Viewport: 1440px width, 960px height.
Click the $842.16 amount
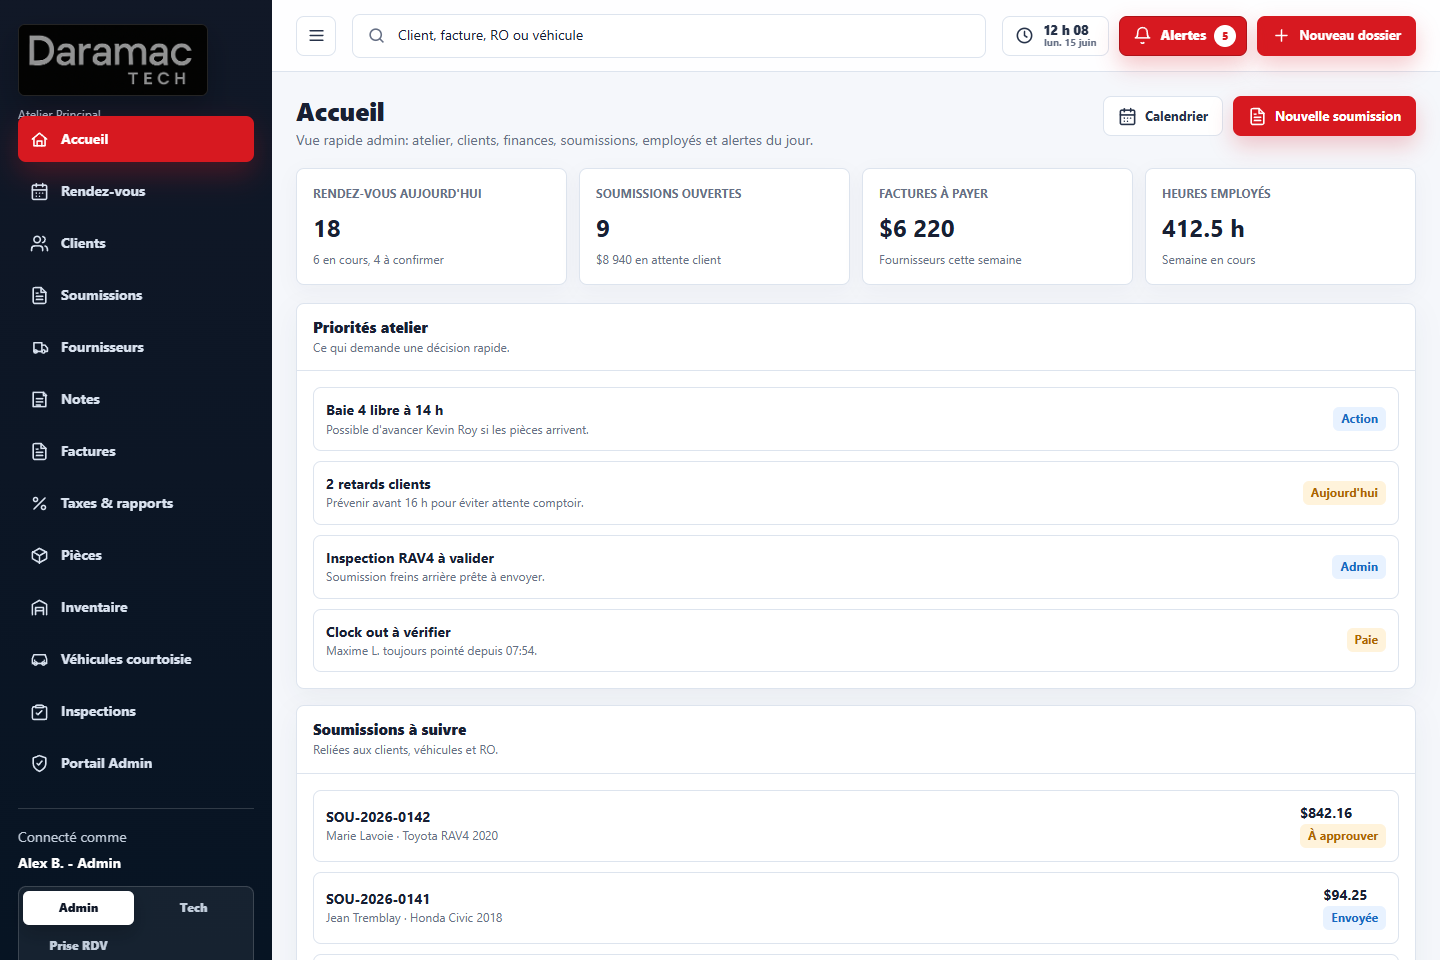pyautogui.click(x=1326, y=813)
